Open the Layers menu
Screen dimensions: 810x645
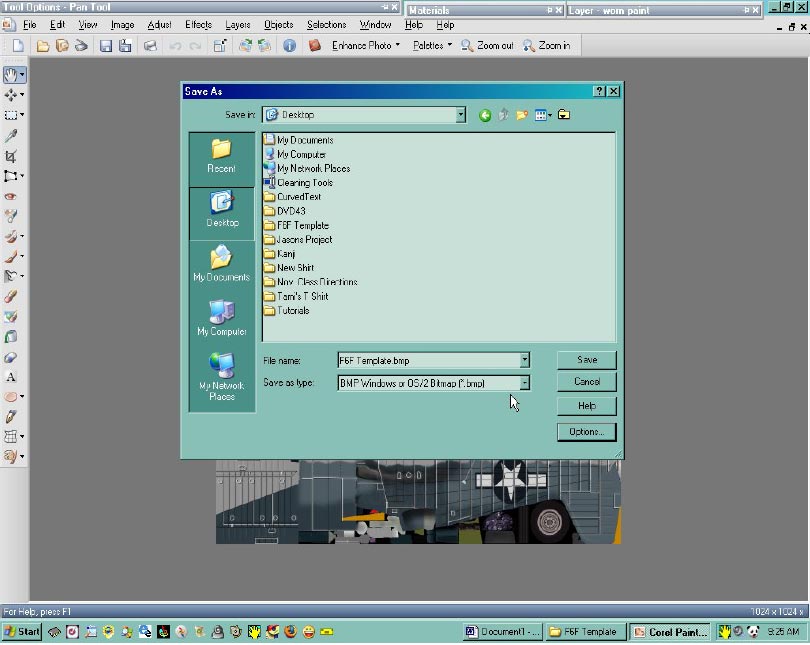(x=238, y=25)
